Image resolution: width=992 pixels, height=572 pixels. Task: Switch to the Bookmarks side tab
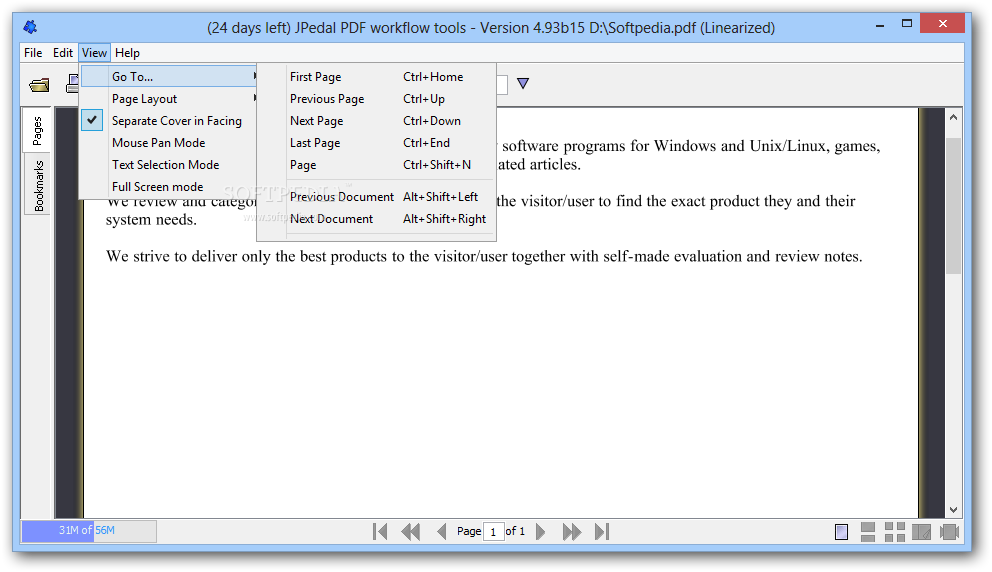39,185
